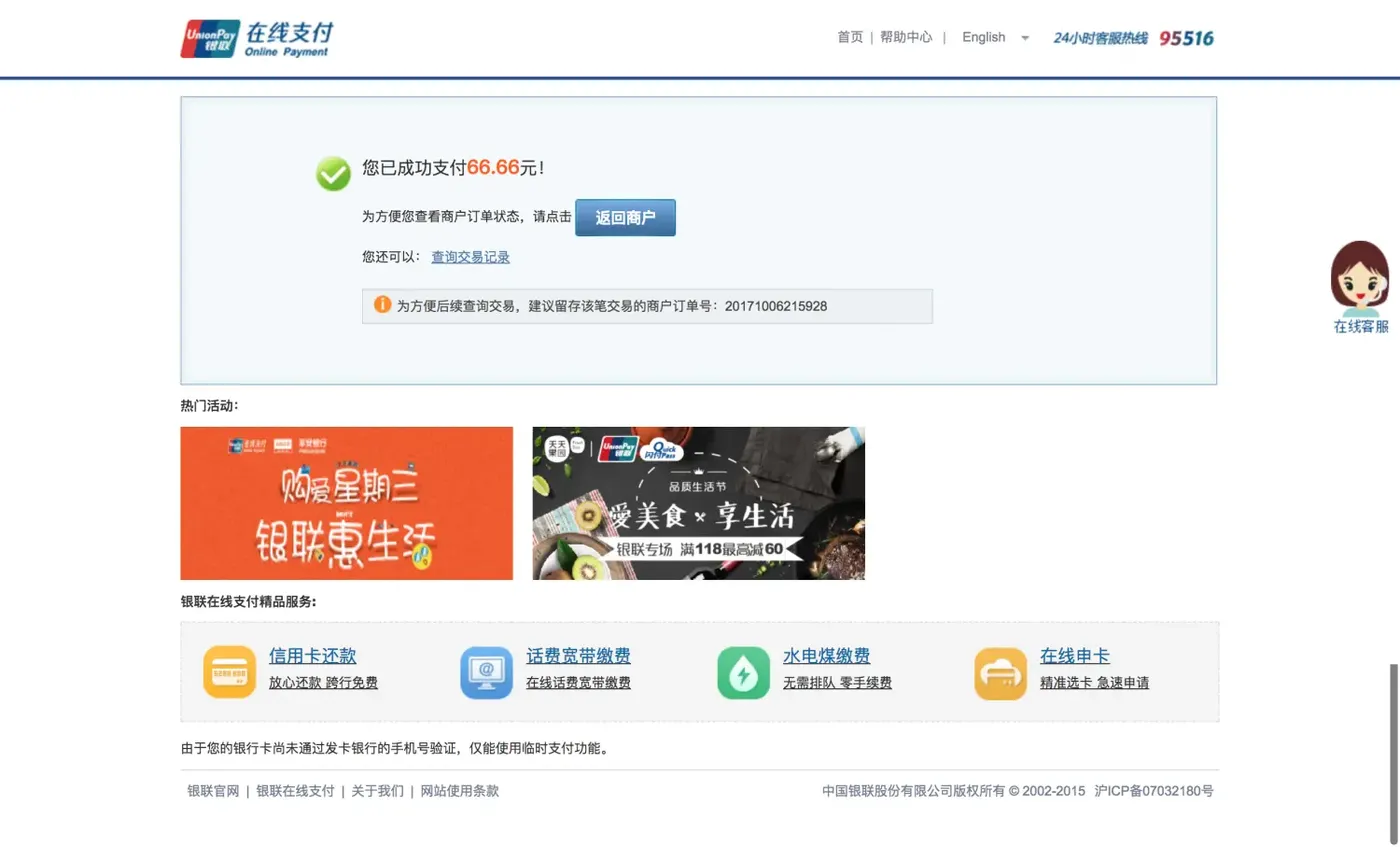1400x847 pixels.
Task: Click the orange info icon beside the order number
Action: tap(381, 305)
